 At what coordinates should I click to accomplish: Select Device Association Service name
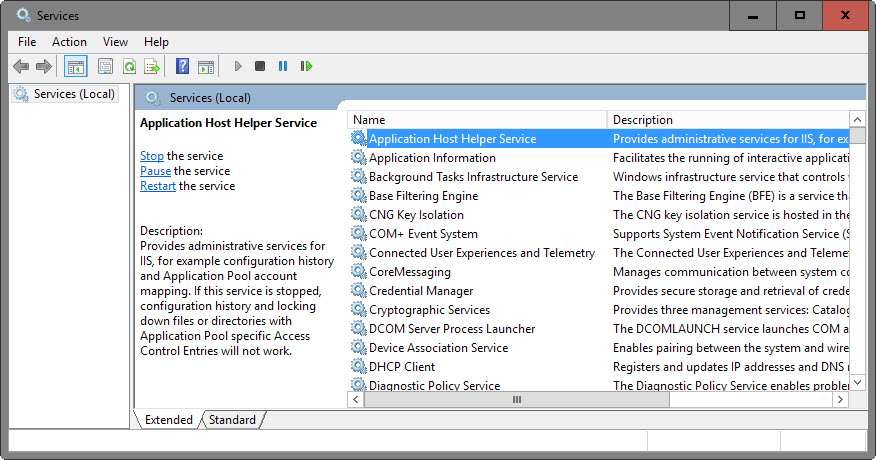[439, 348]
